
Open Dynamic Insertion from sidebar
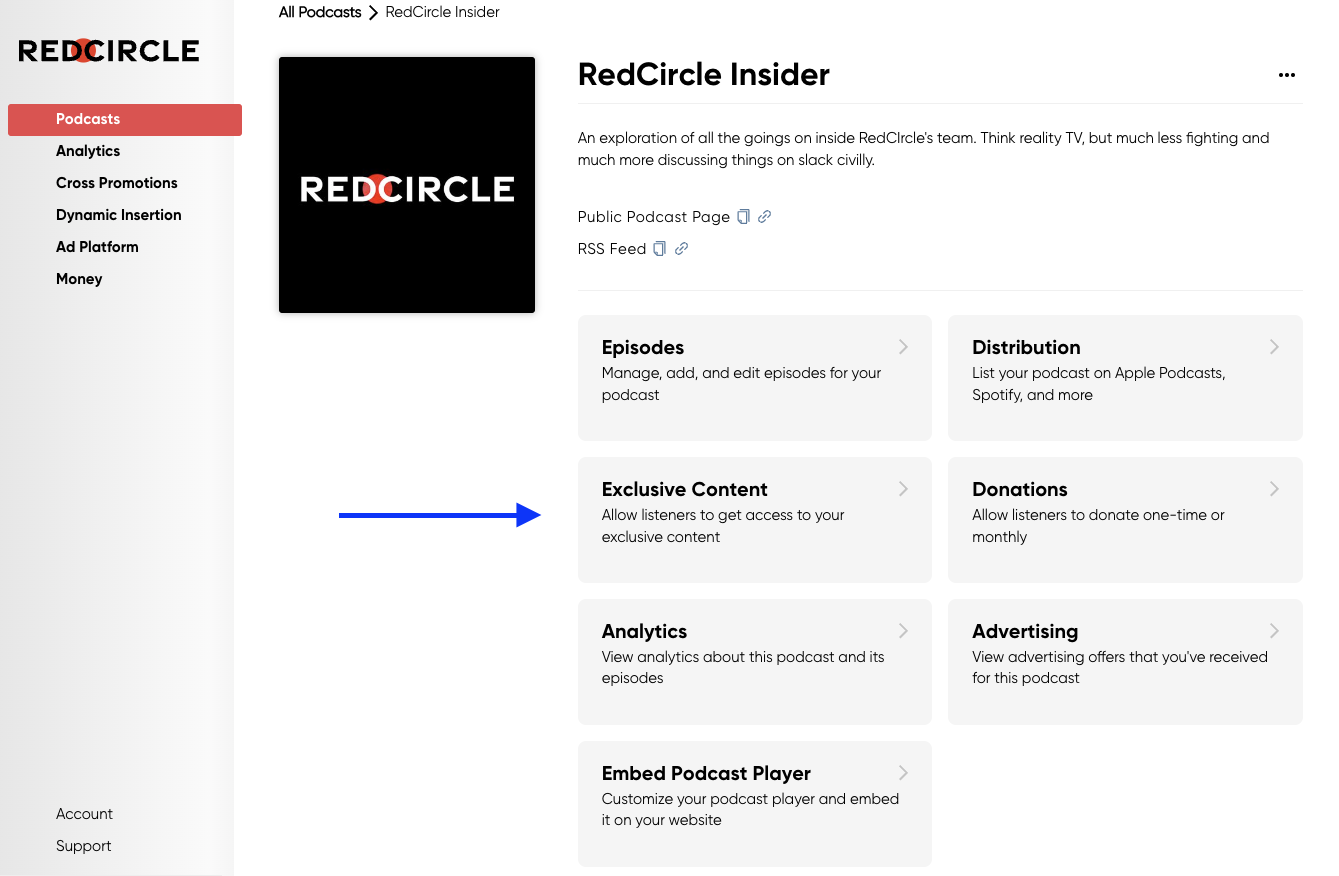(119, 215)
